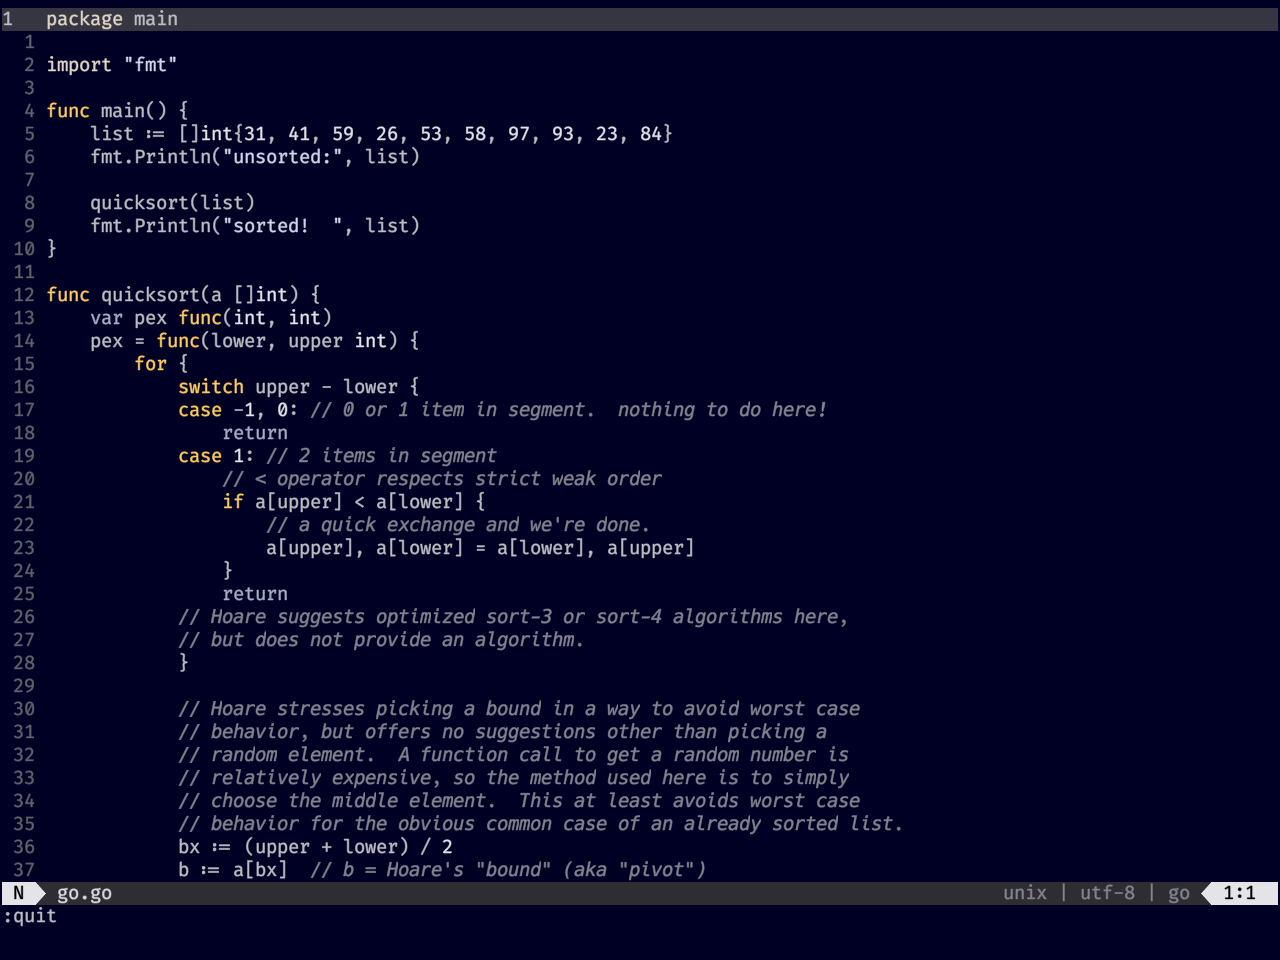Click the ':quit' command line
This screenshot has width=1280, height=960.
30,916
